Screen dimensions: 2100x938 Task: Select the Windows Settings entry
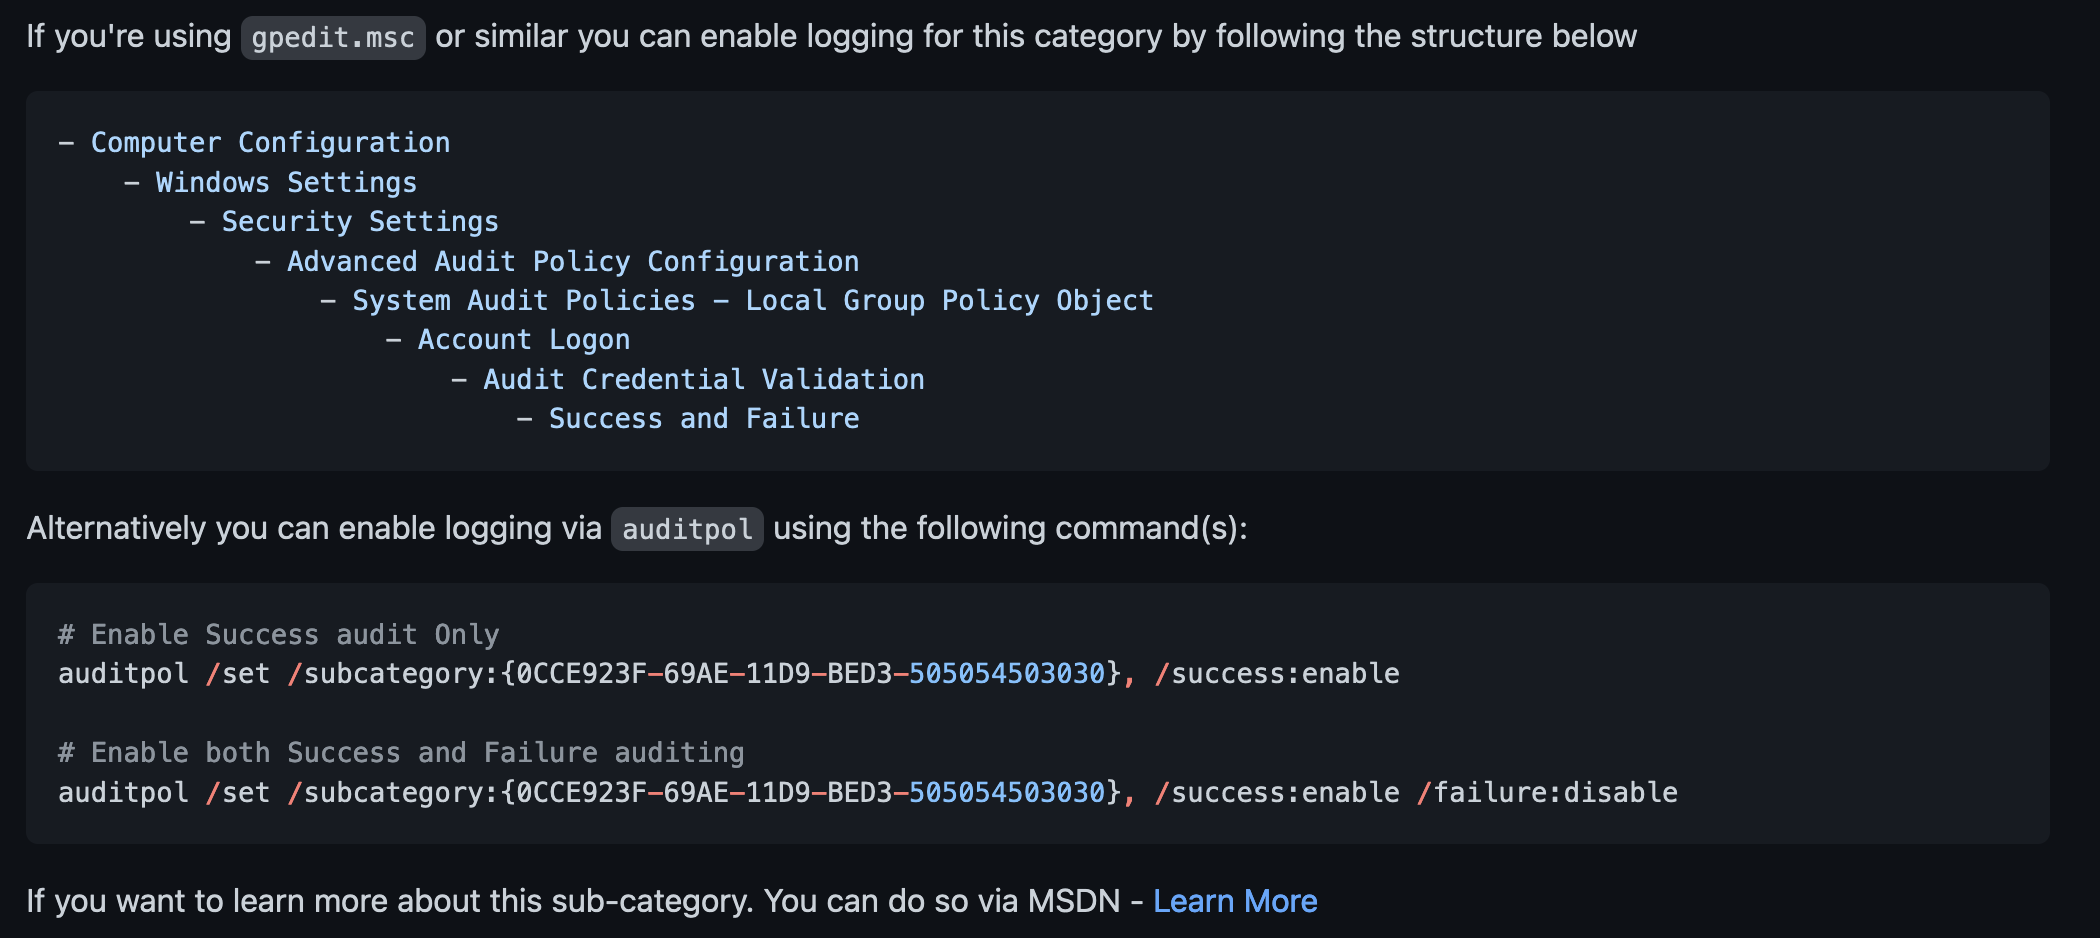286,183
